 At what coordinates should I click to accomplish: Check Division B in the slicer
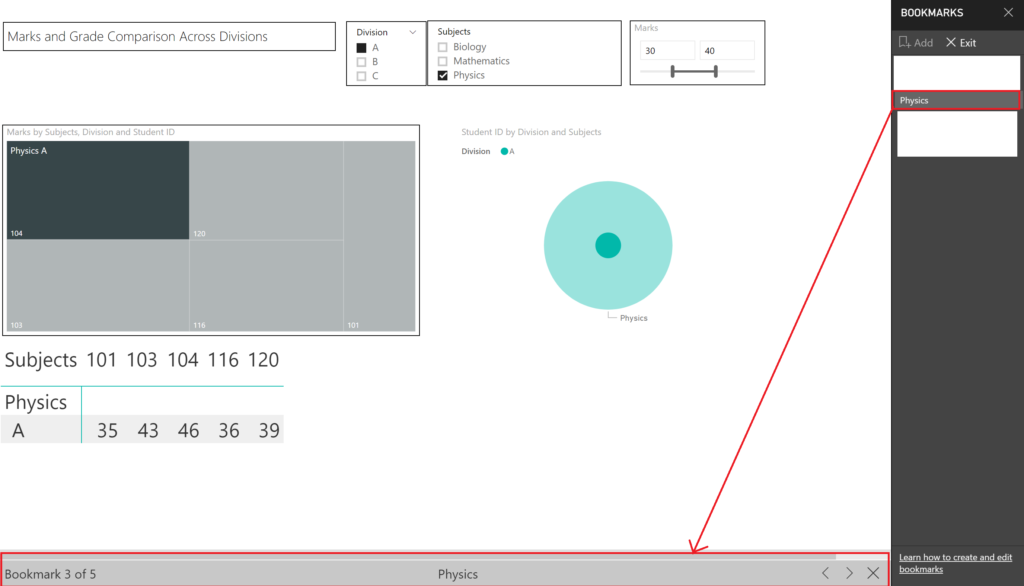point(362,60)
